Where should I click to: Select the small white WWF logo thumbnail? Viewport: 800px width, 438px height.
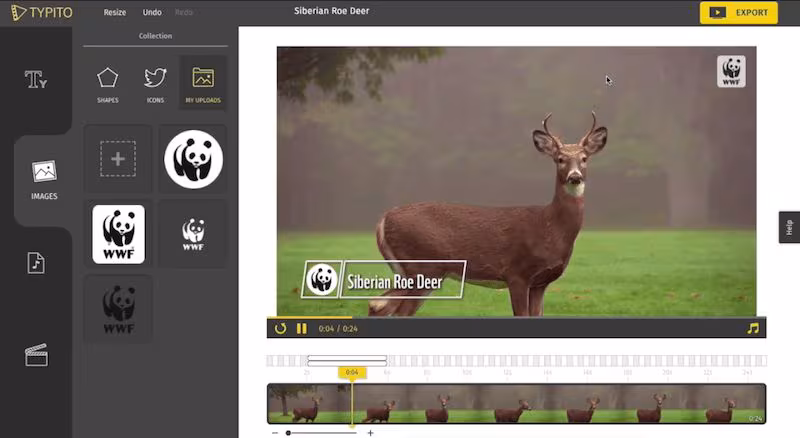coord(193,234)
